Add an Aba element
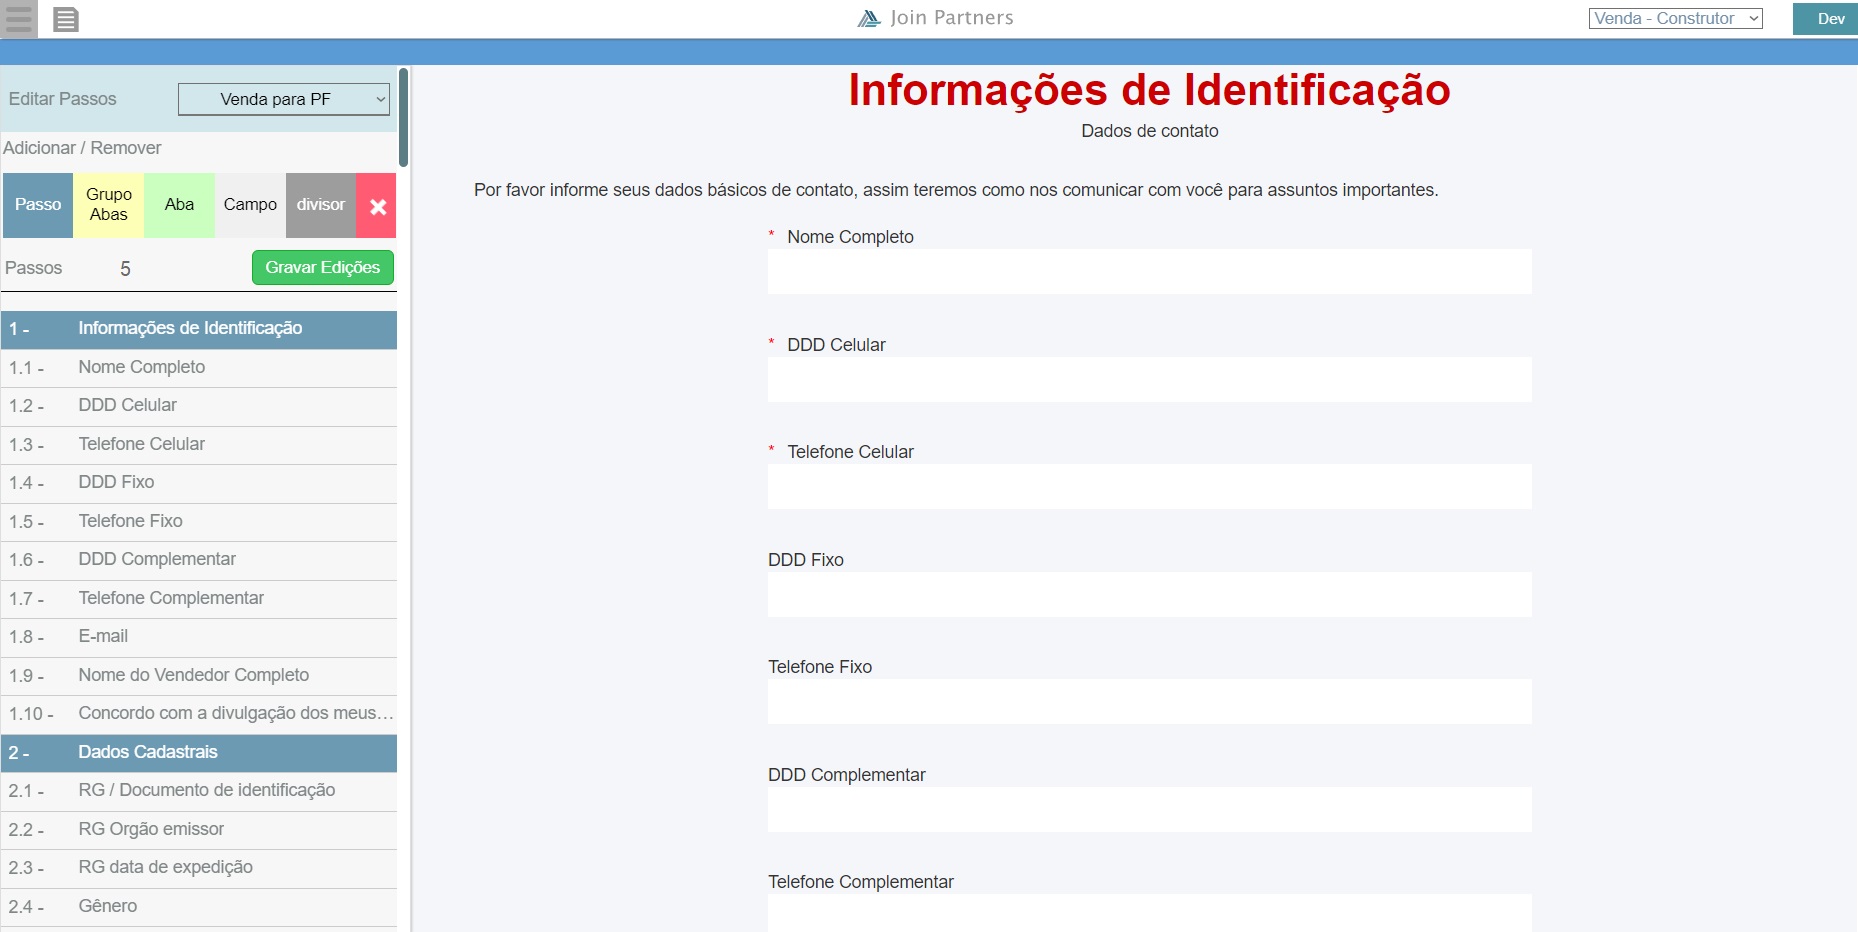Image resolution: width=1858 pixels, height=932 pixels. point(179,205)
